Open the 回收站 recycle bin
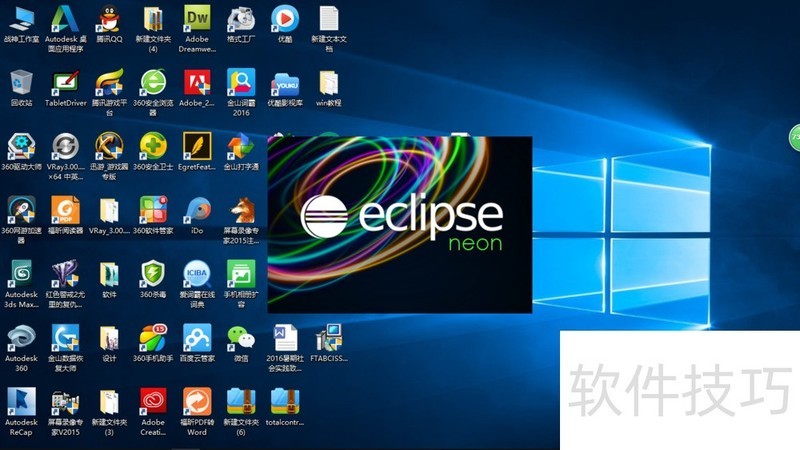The height and width of the screenshot is (450, 800). [21, 83]
